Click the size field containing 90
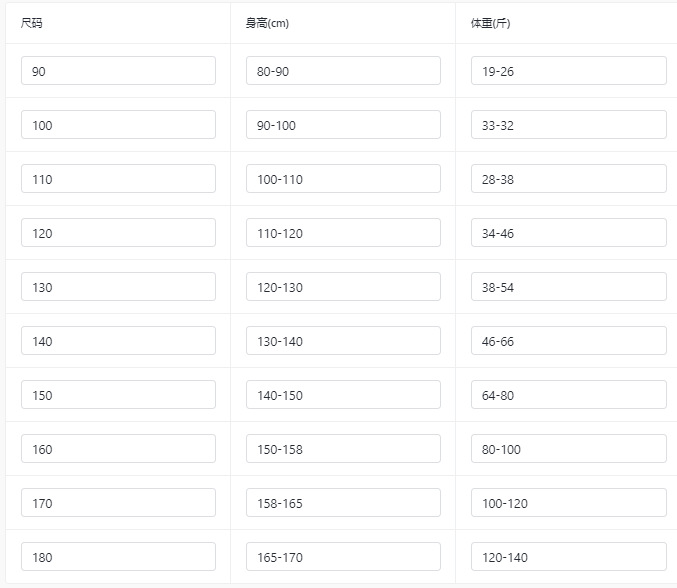Screen dimensions: 677x588 (118, 71)
